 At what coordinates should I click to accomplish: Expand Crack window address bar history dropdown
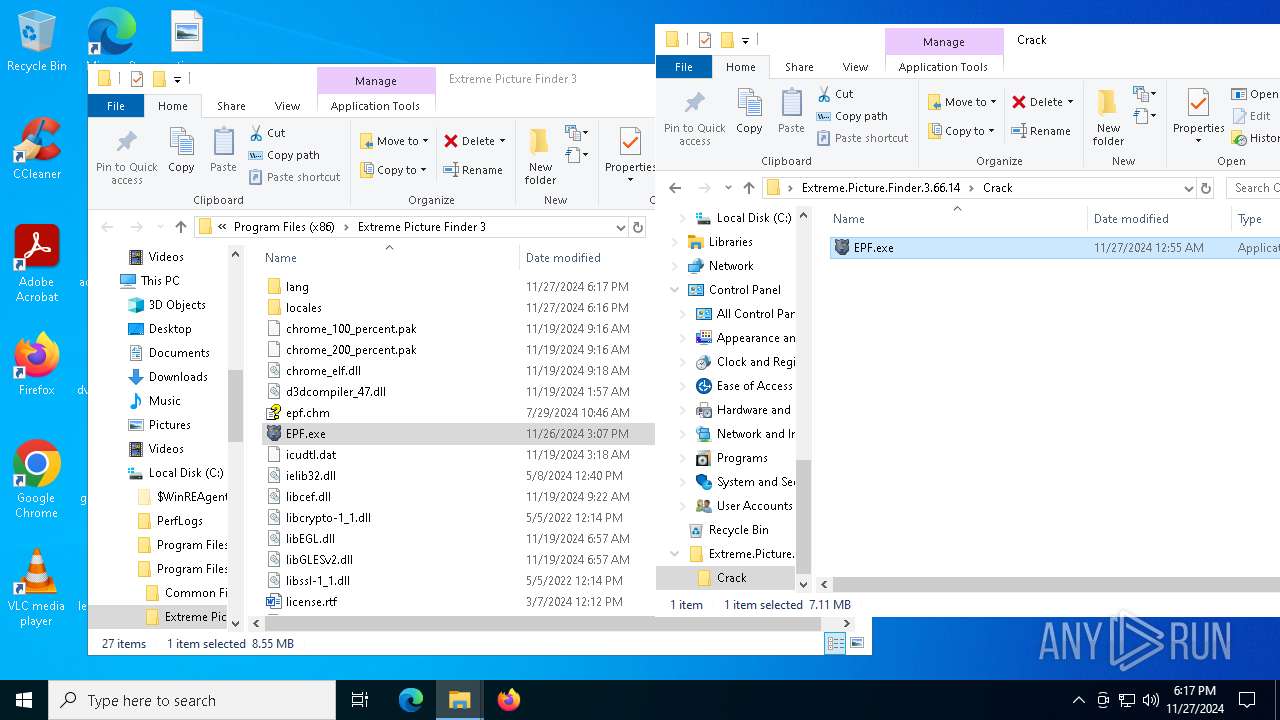(x=1188, y=188)
